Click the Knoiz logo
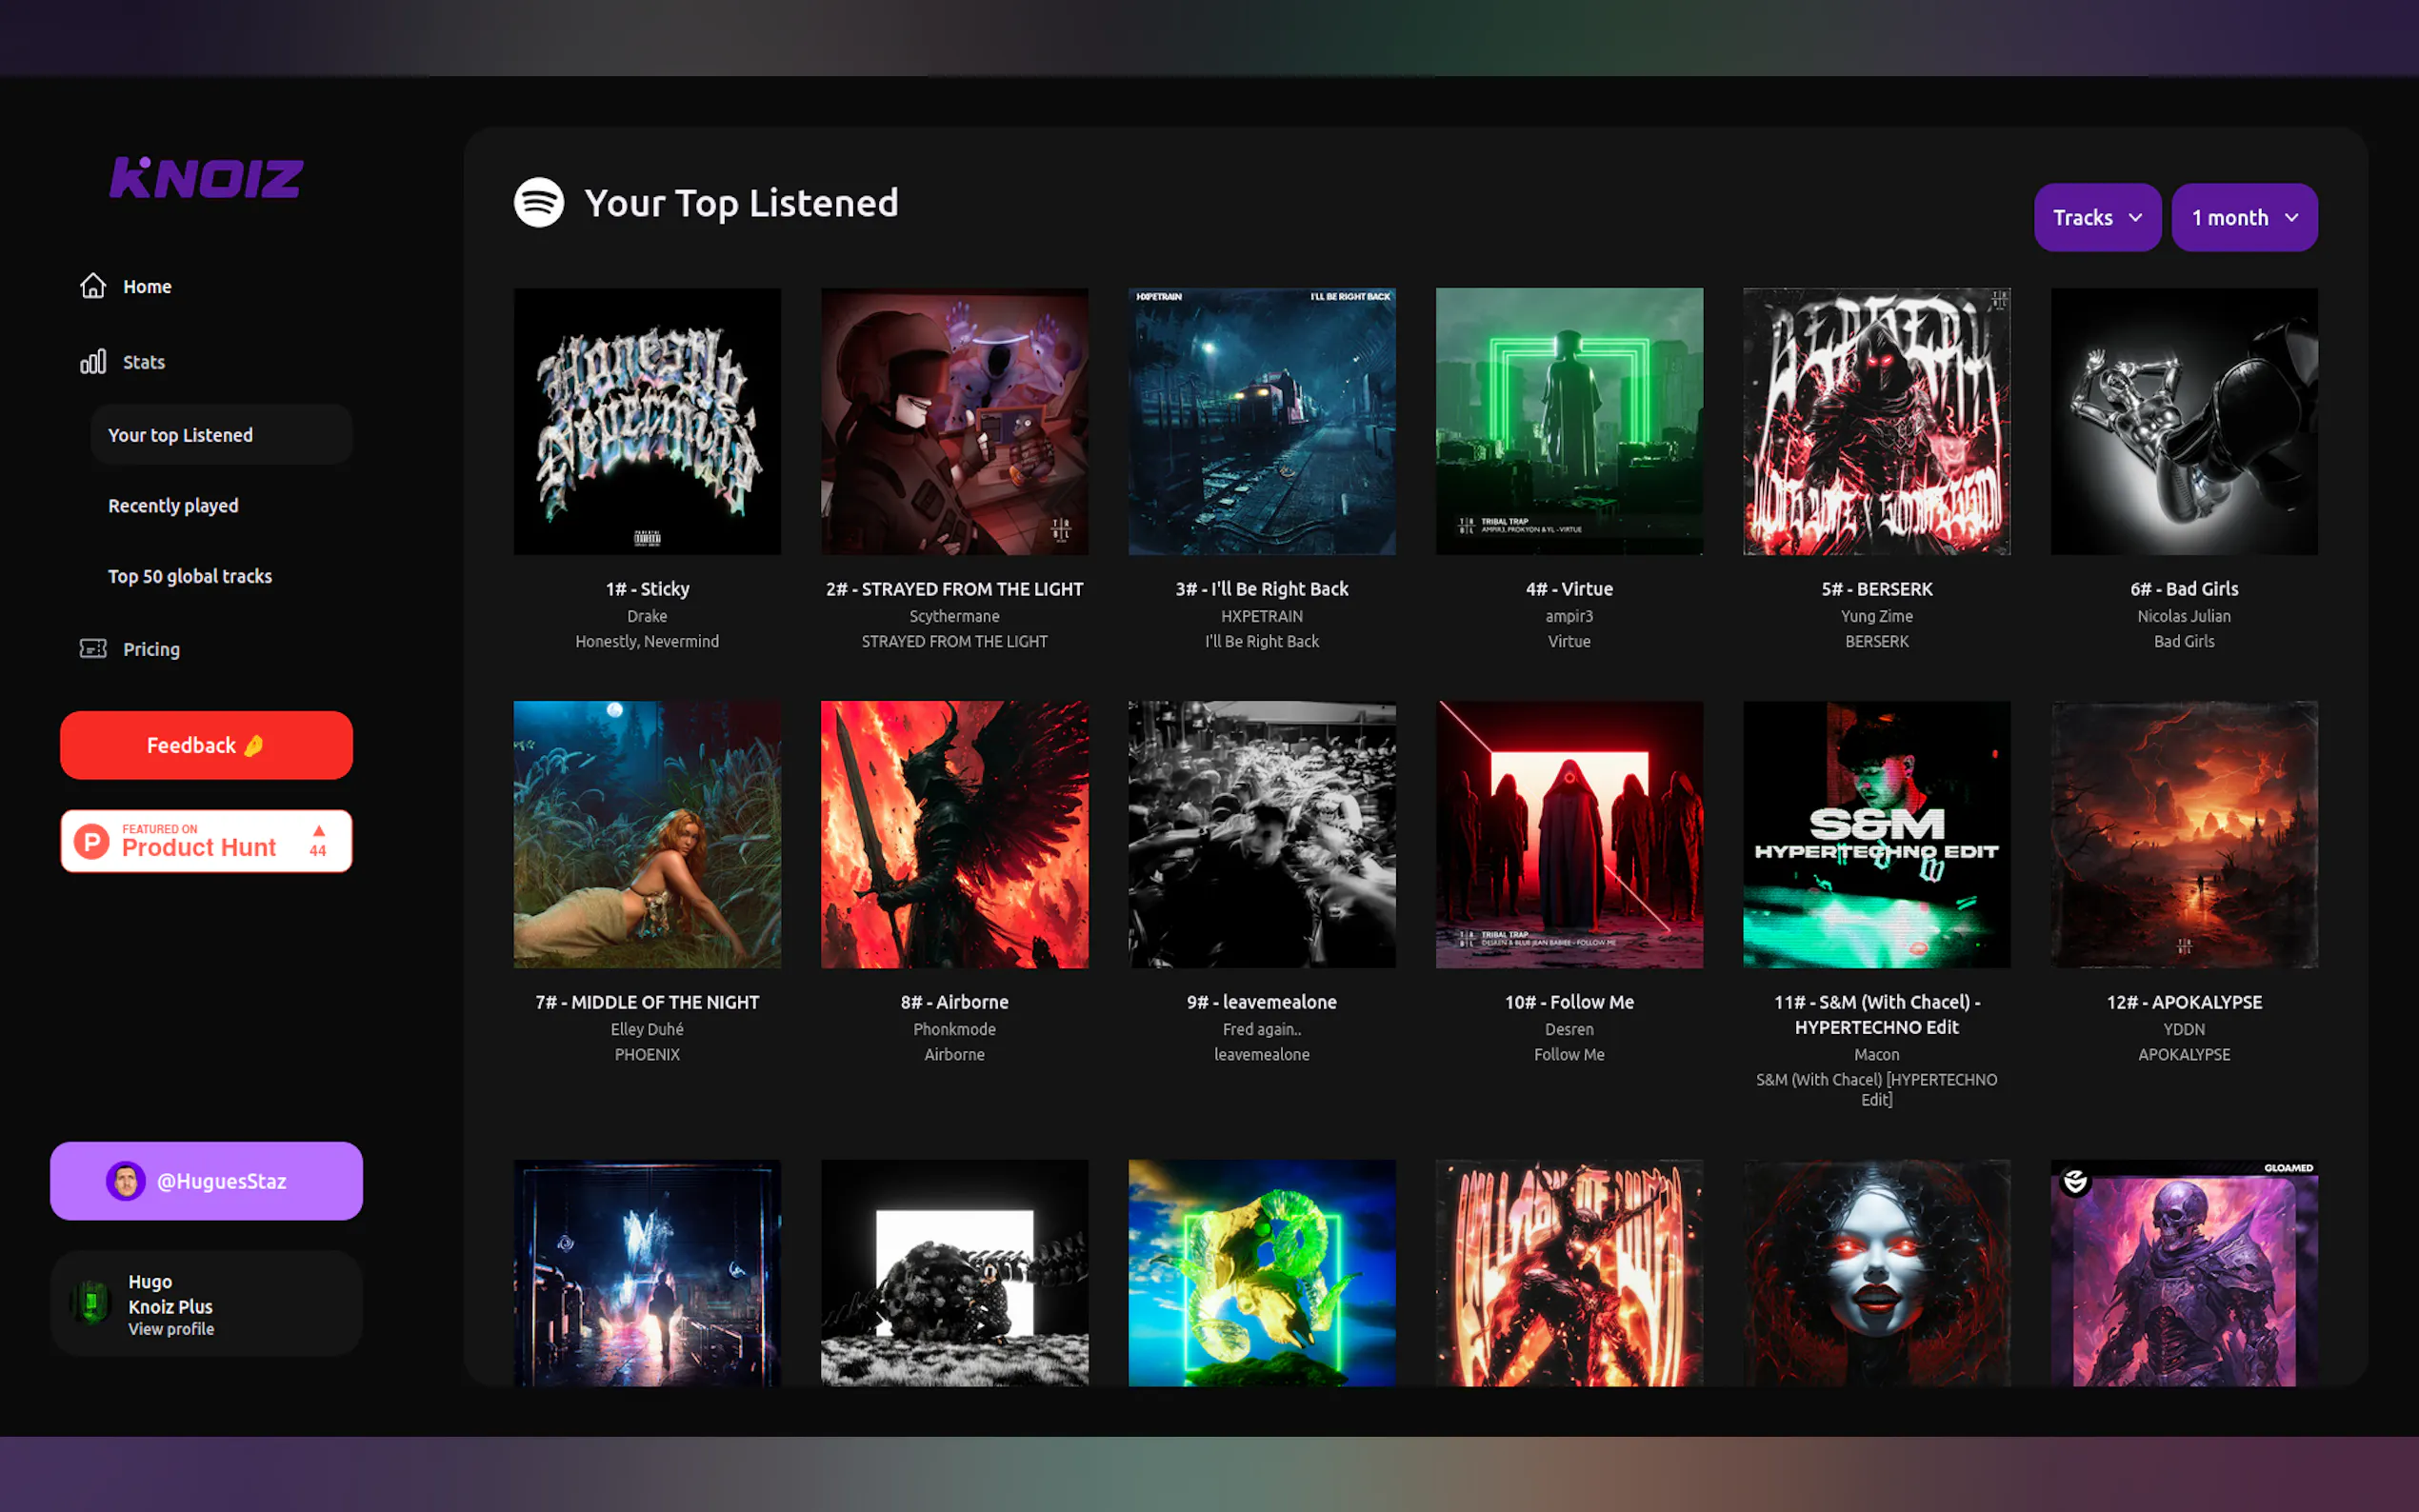 [x=206, y=178]
